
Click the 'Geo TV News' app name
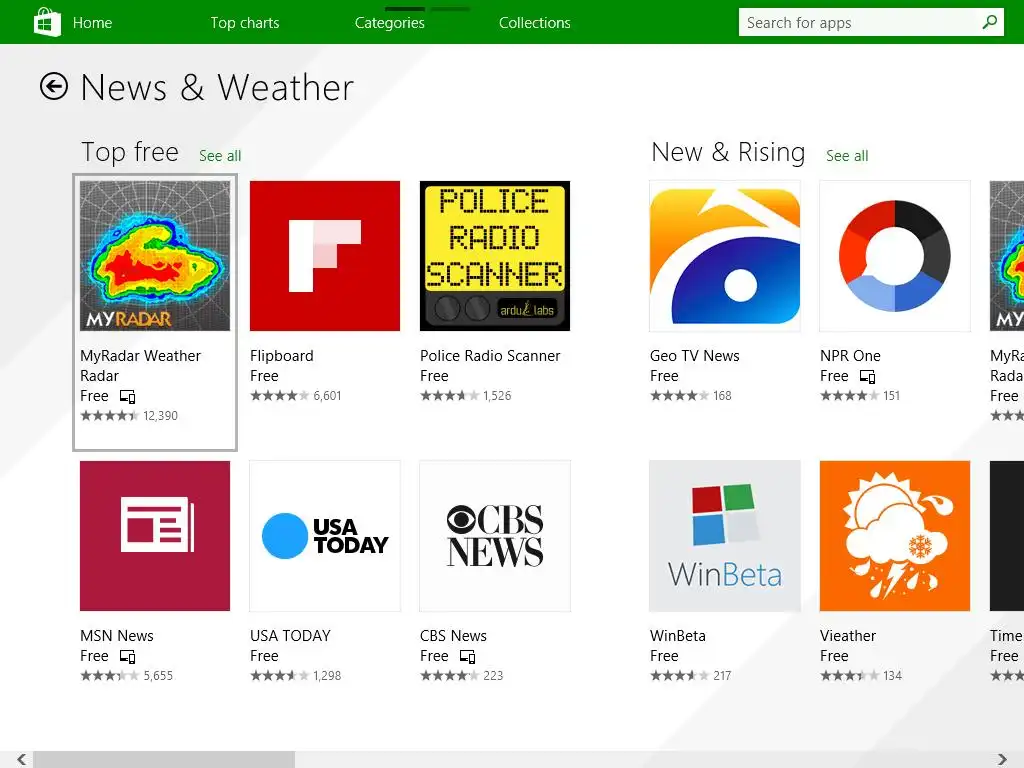[695, 356]
